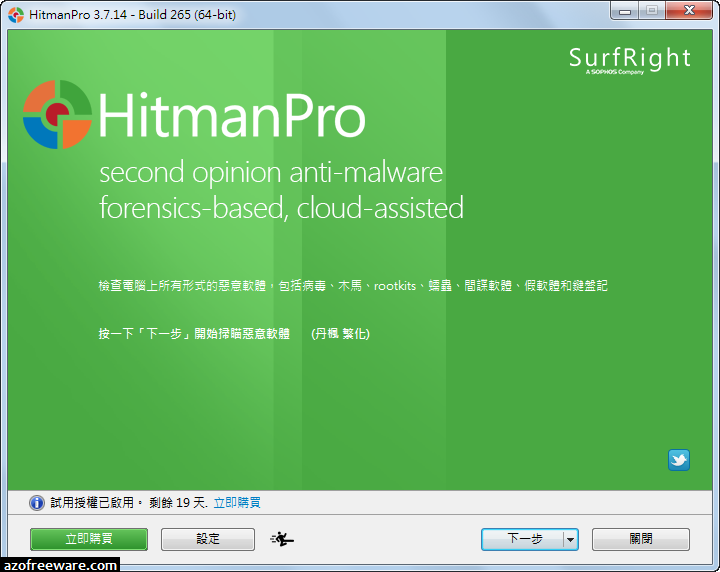Click the title bar HitmanPro app icon
Image resolution: width=720 pixels, height=572 pixels.
[x=16, y=15]
